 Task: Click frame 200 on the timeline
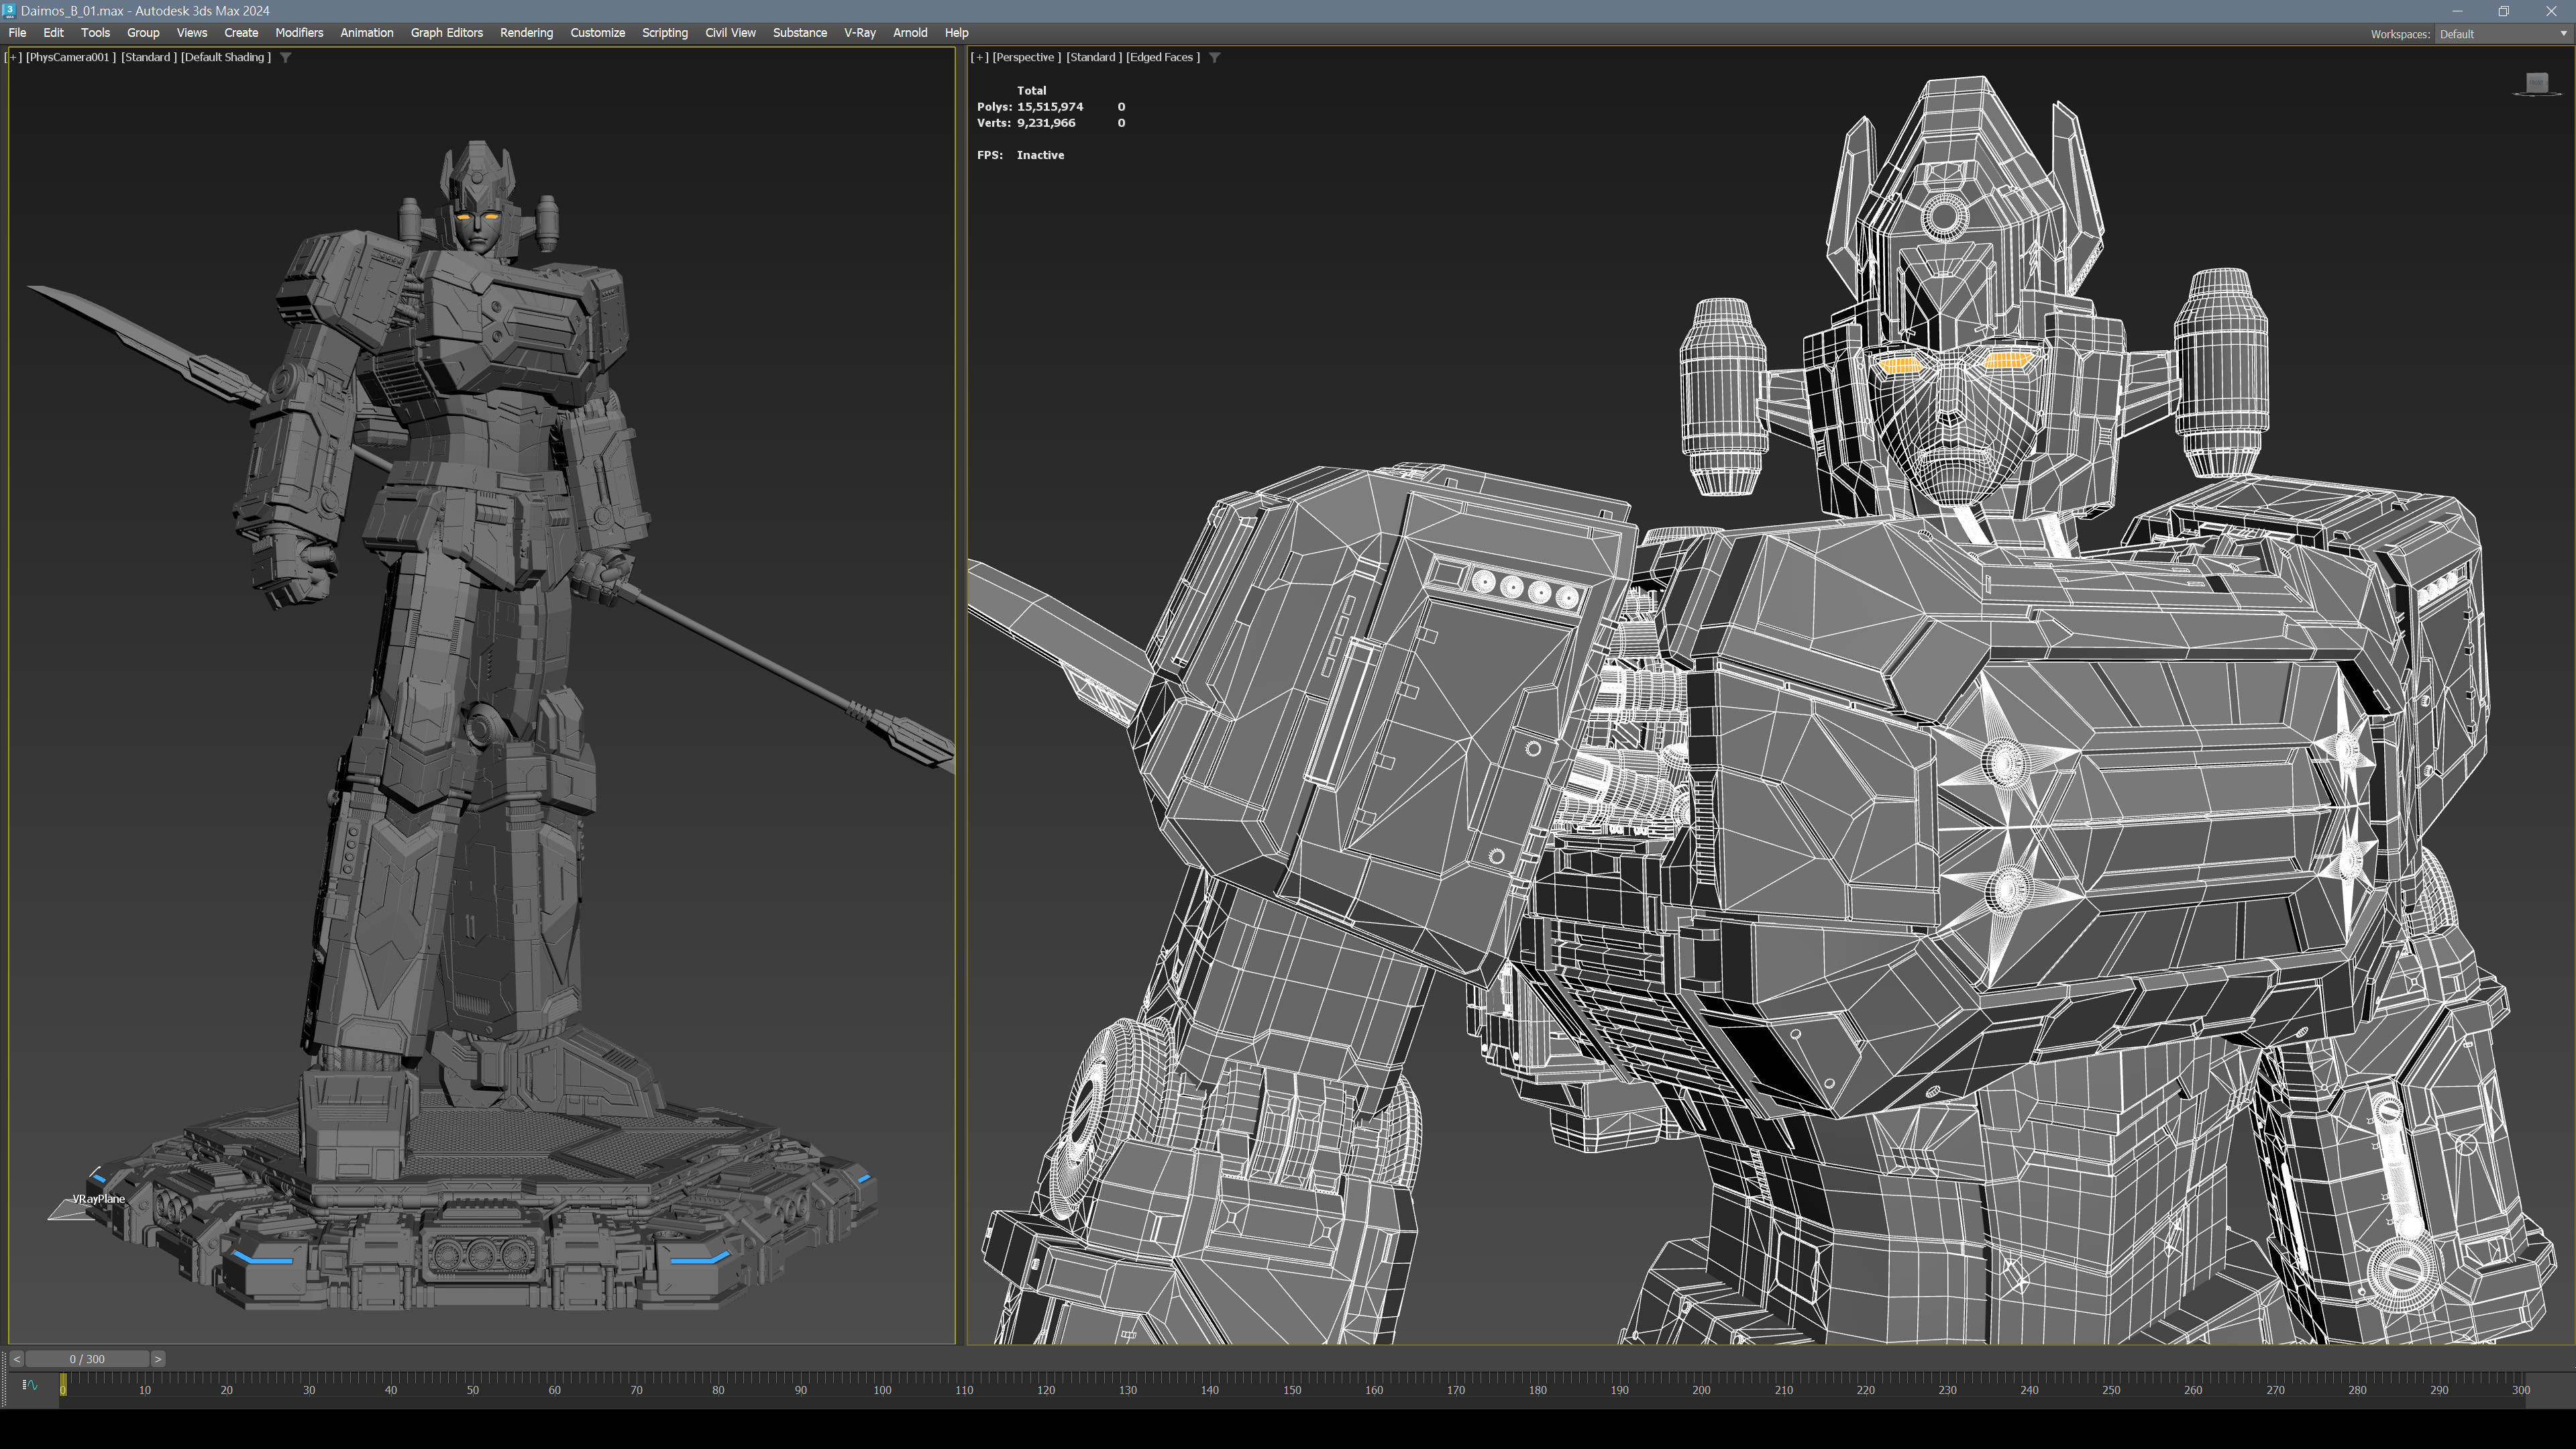pos(1701,1390)
